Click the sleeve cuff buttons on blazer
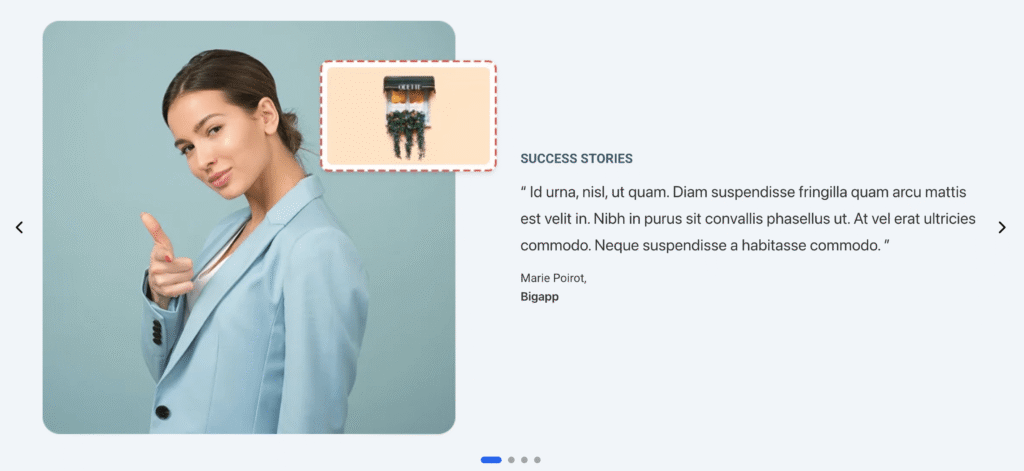Screen dimensions: 1024x471 click(157, 333)
